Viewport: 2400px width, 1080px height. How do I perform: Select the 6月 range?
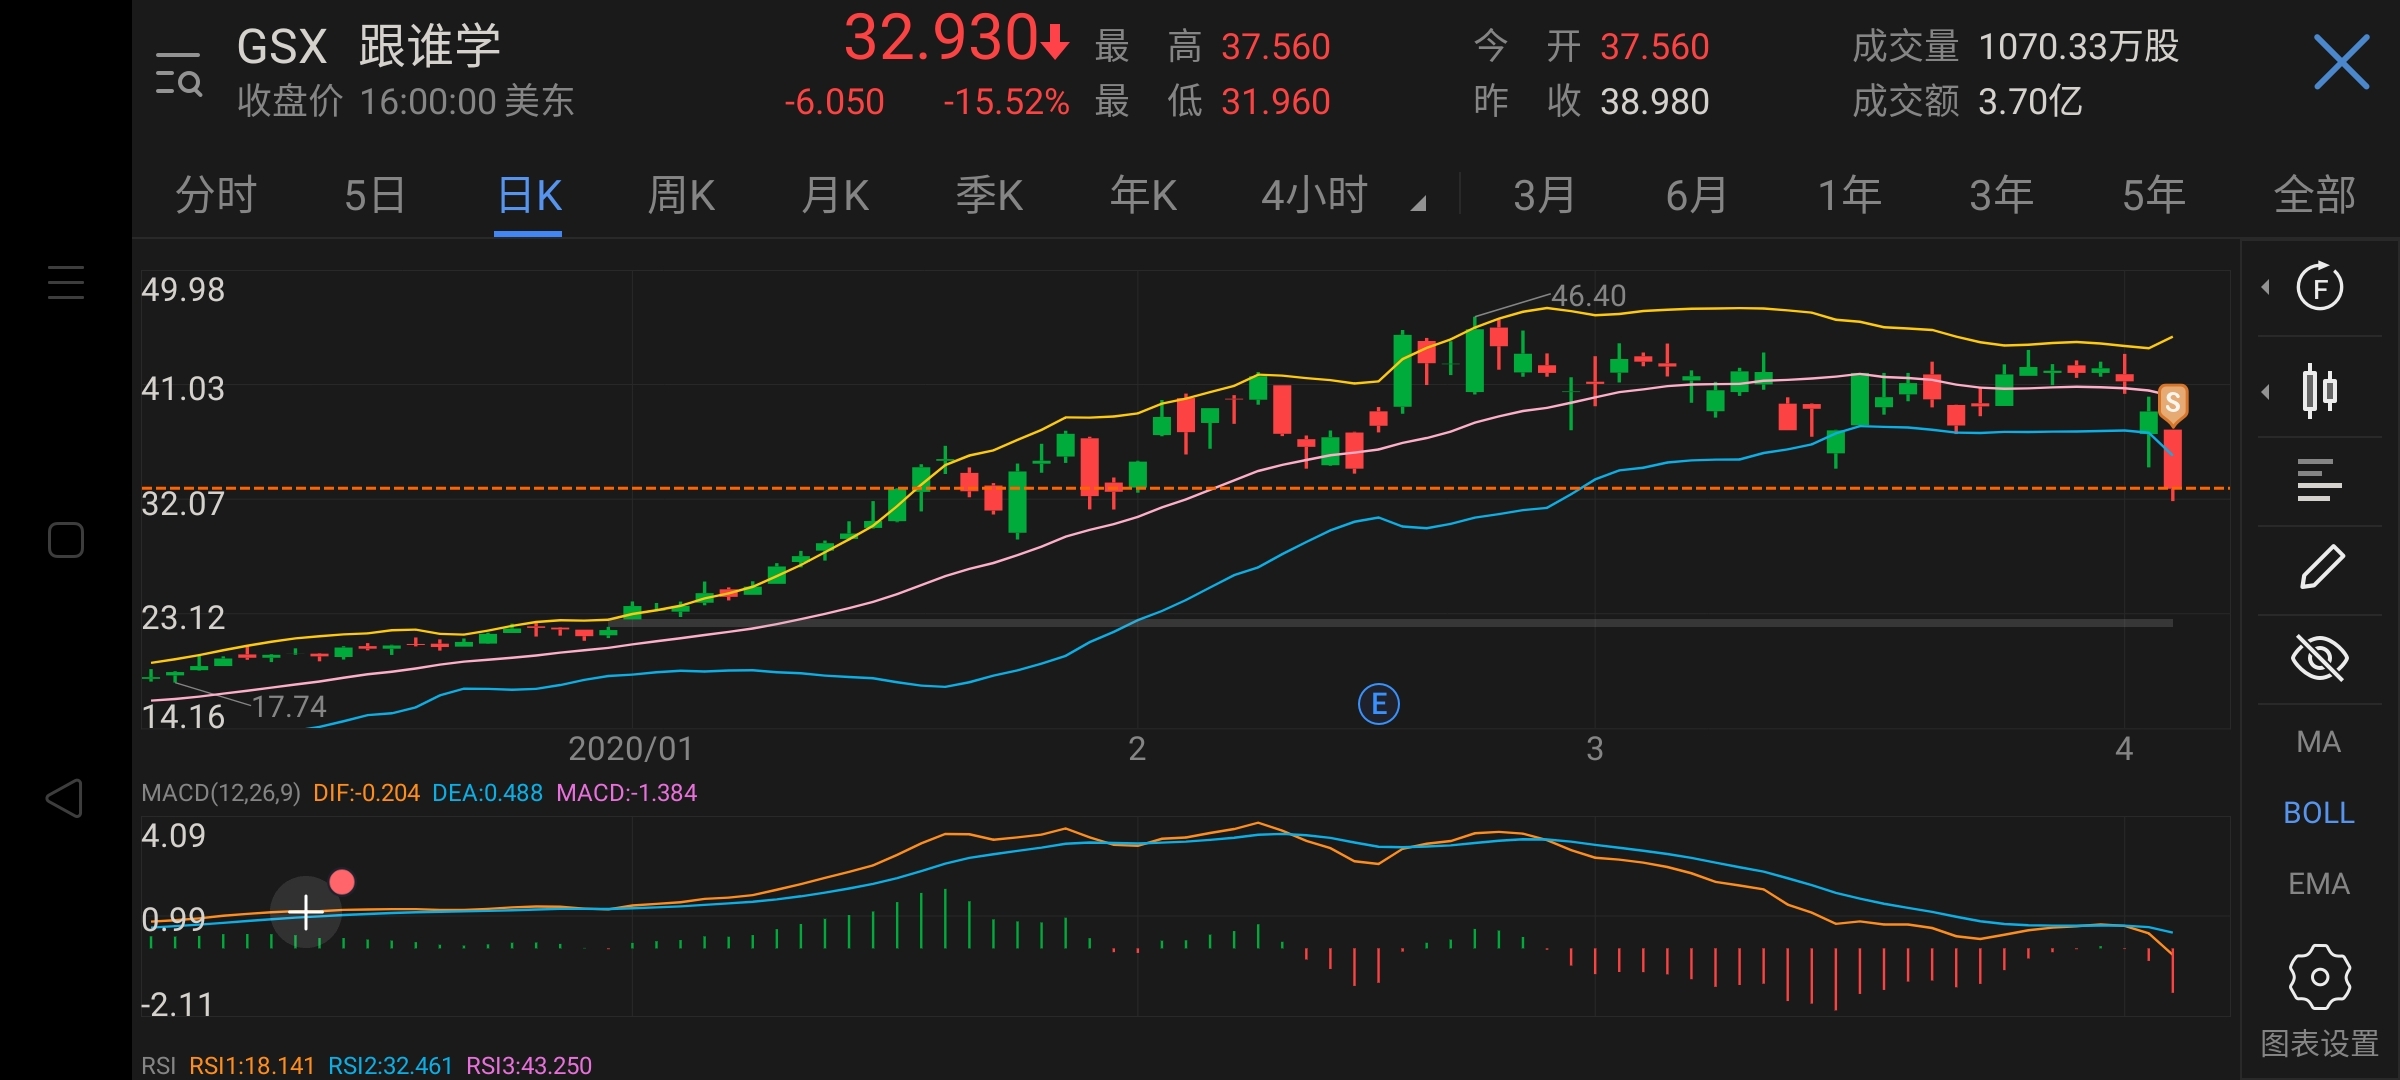click(x=1697, y=194)
